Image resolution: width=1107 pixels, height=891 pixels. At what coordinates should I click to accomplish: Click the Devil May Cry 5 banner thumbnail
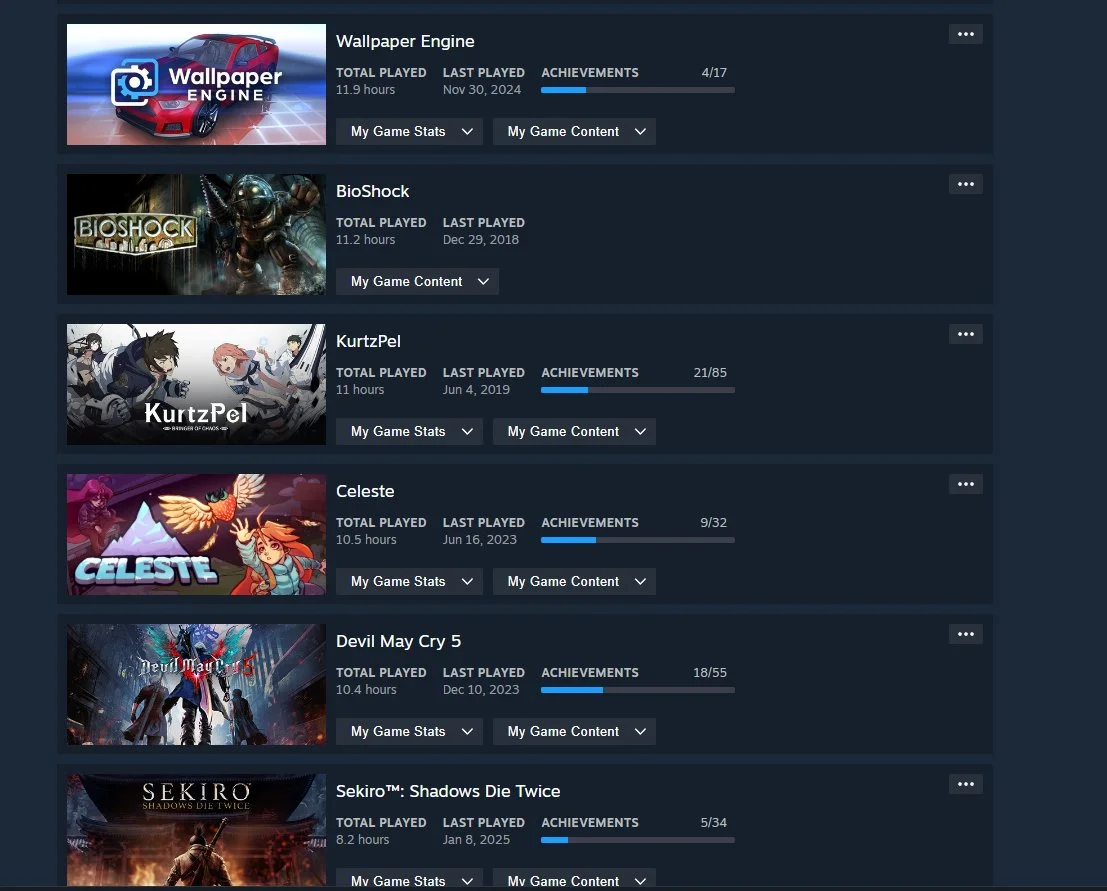click(x=196, y=684)
